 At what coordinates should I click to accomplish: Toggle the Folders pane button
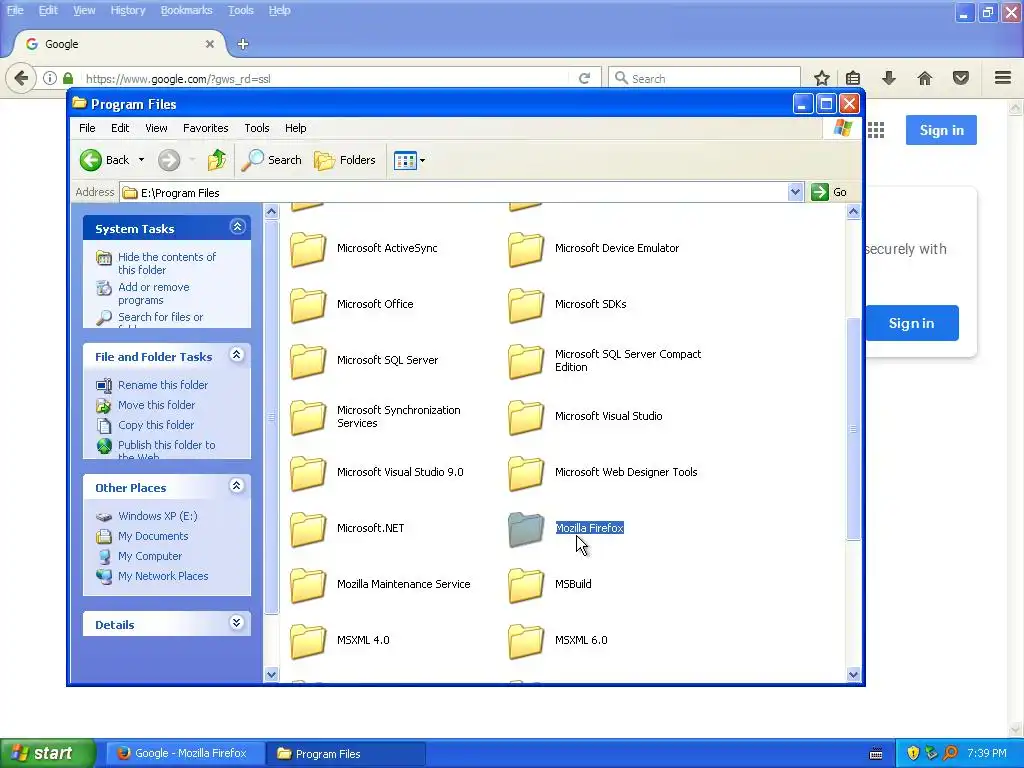click(345, 160)
